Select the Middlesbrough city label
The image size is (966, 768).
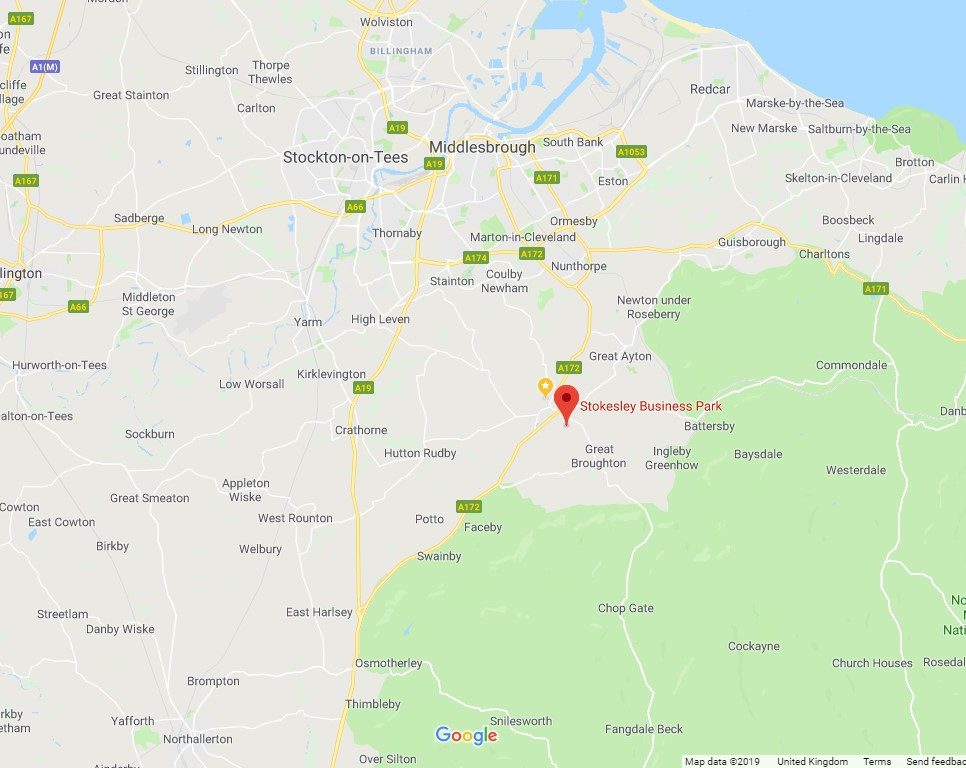click(482, 147)
